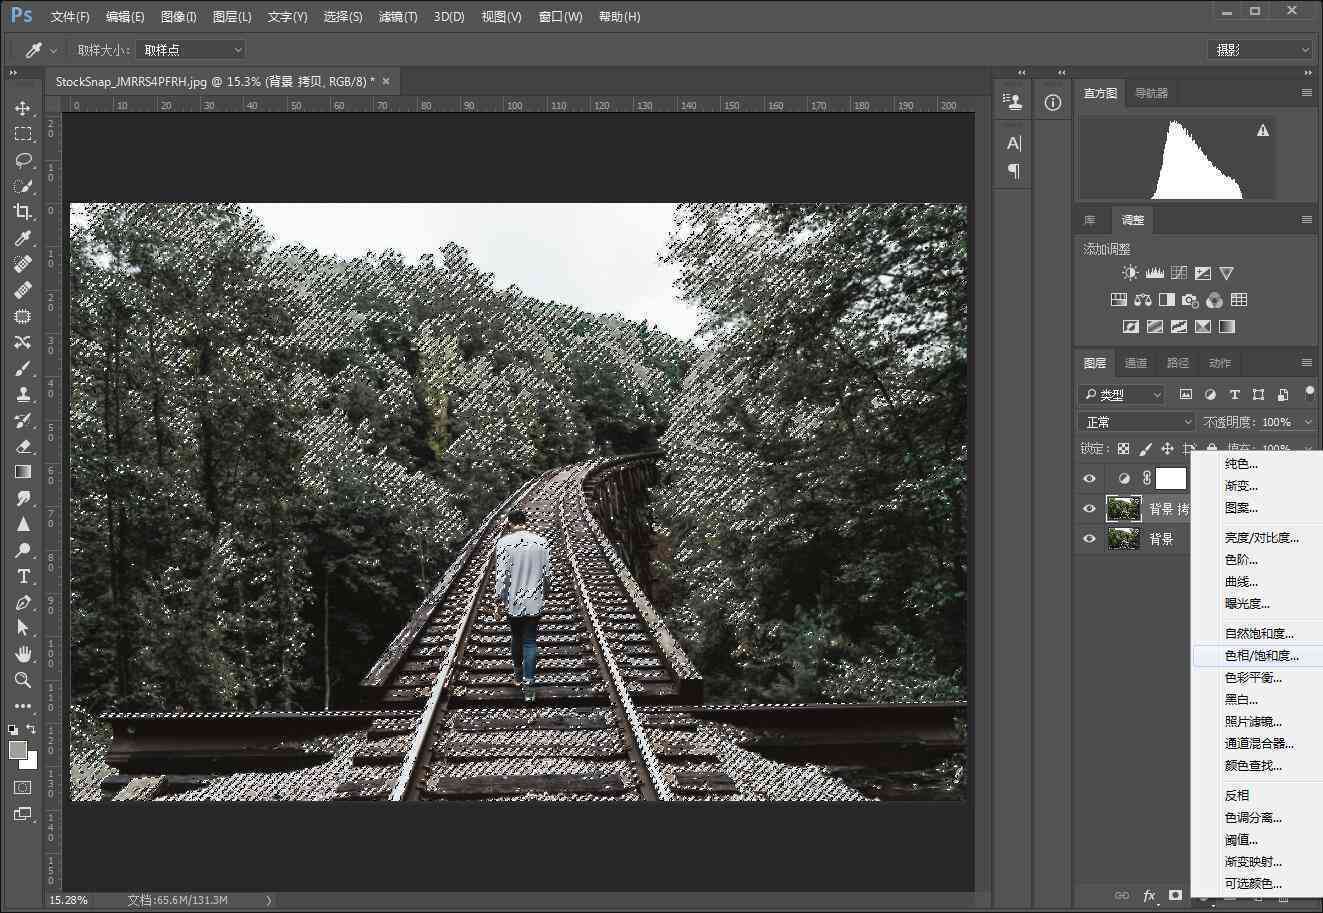
Task: Select the Zoom tool
Action: coord(23,680)
